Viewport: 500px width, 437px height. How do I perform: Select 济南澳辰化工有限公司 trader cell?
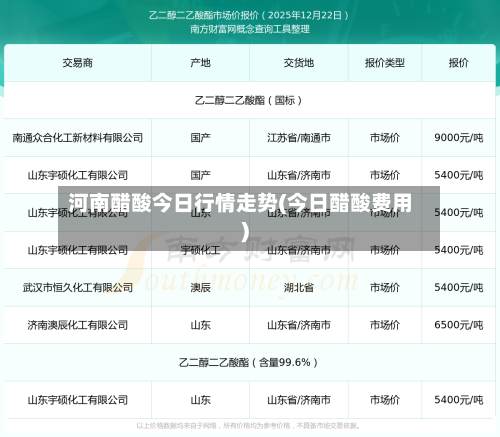coord(78,325)
